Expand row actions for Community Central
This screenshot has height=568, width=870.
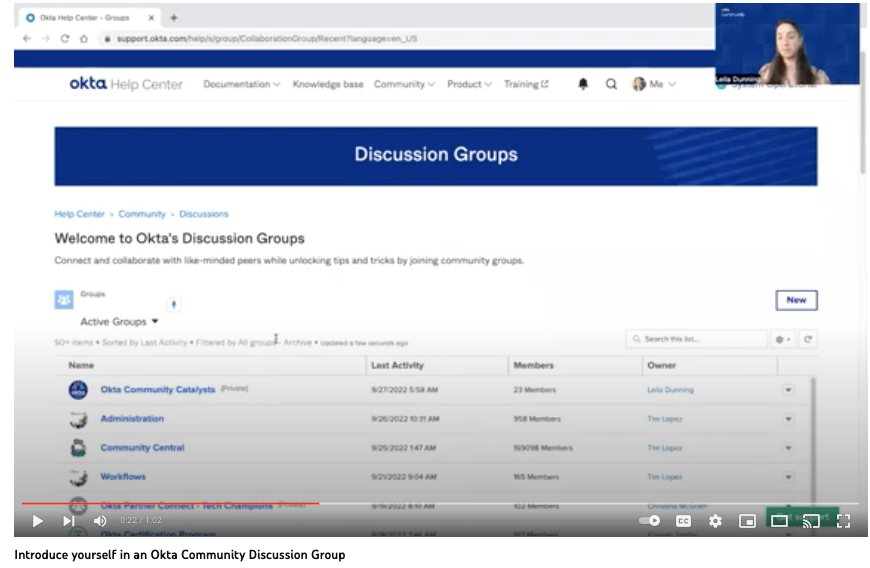coord(788,448)
